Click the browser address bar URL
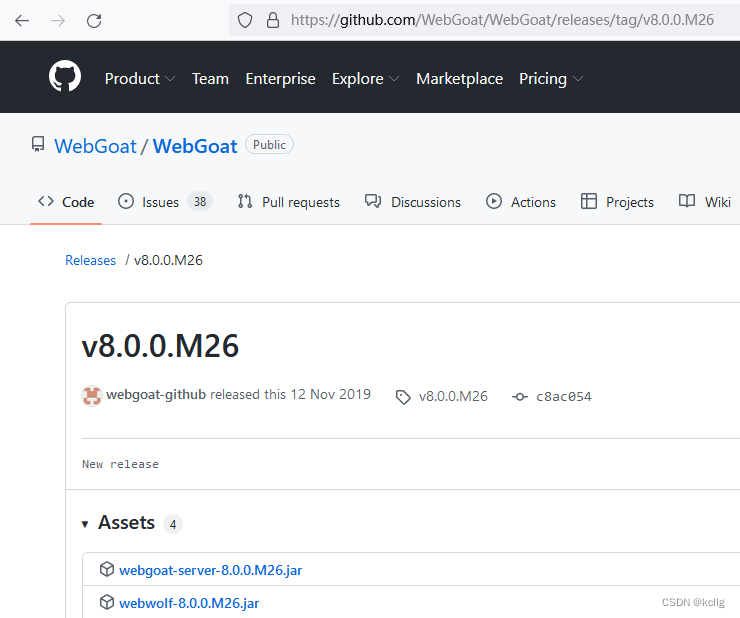Image resolution: width=740 pixels, height=618 pixels. [x=502, y=20]
